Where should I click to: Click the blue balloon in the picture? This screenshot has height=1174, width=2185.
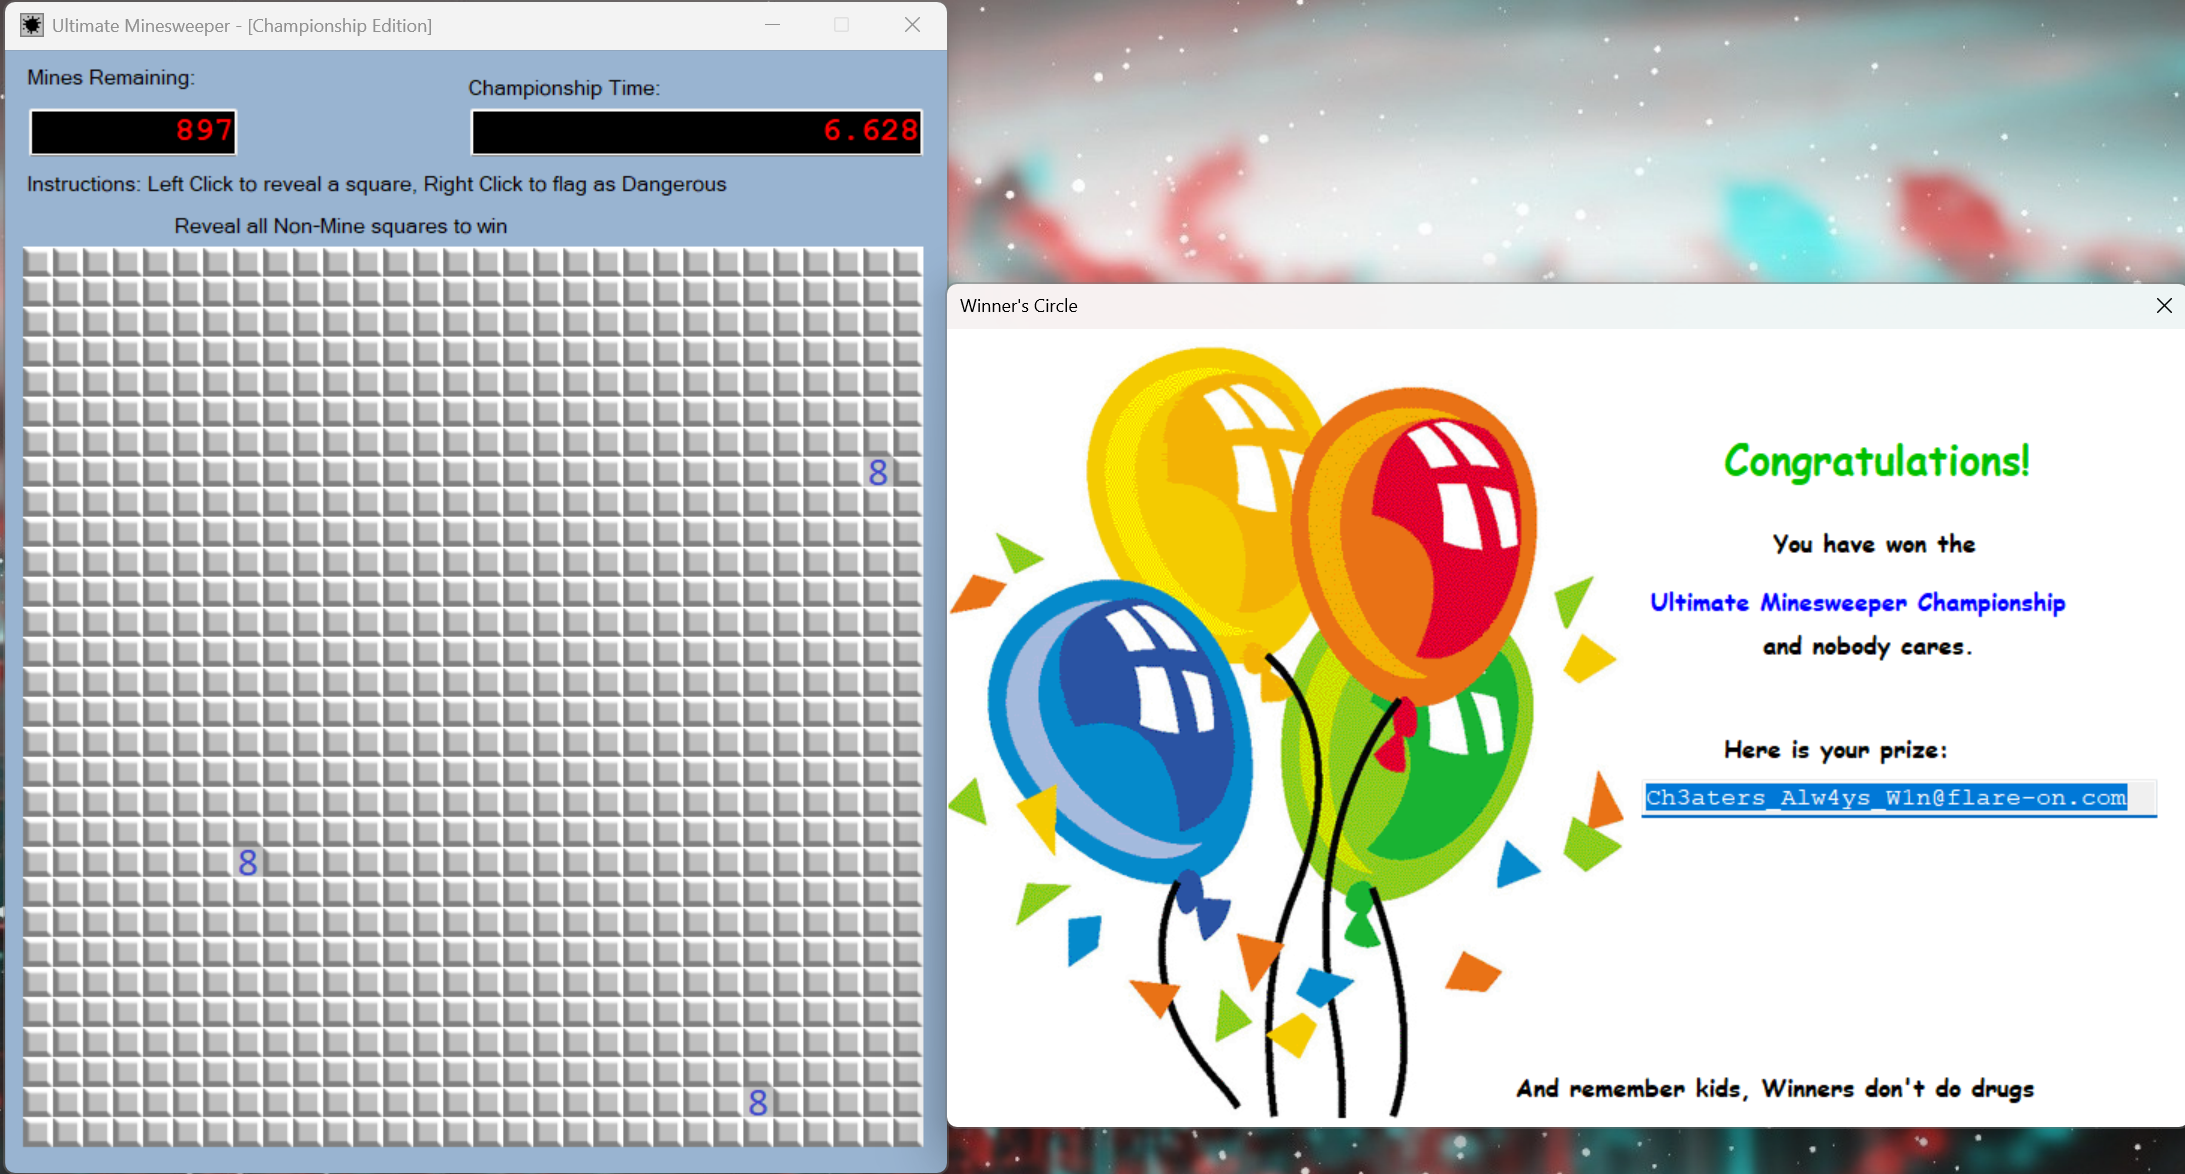[1120, 730]
